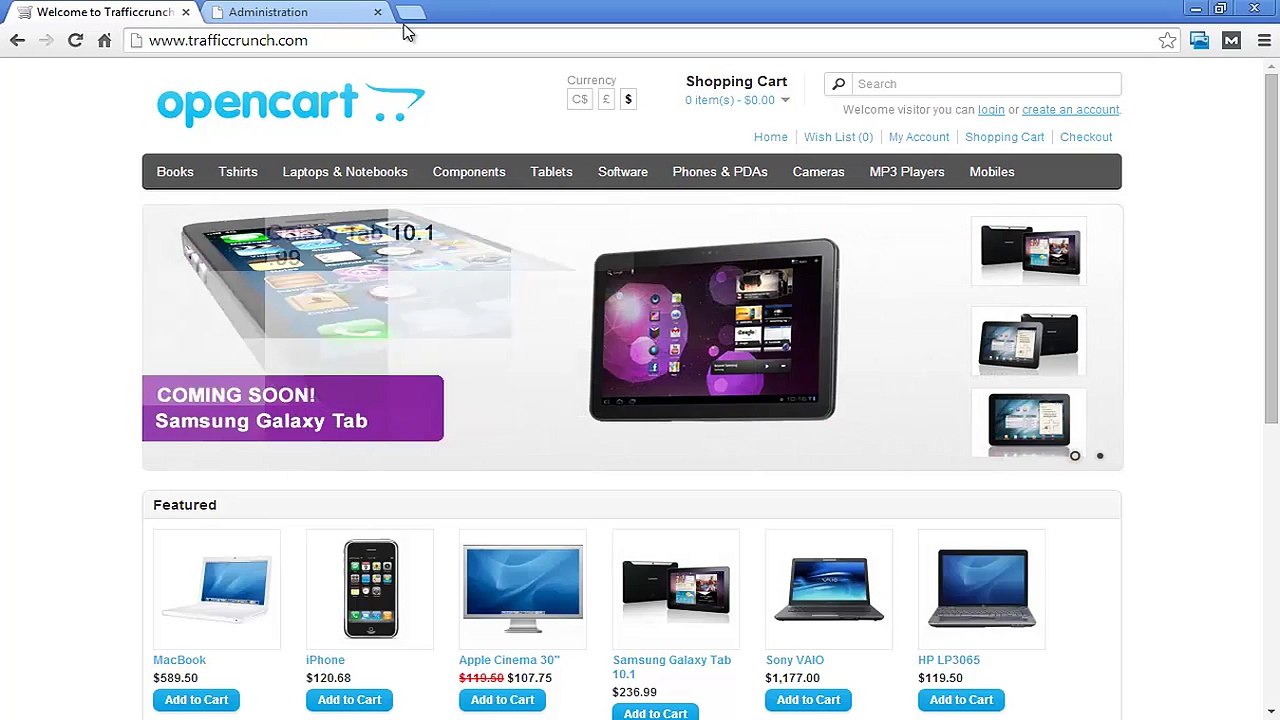Proceed to the Checkout link
This screenshot has width=1280, height=720.
point(1086,137)
